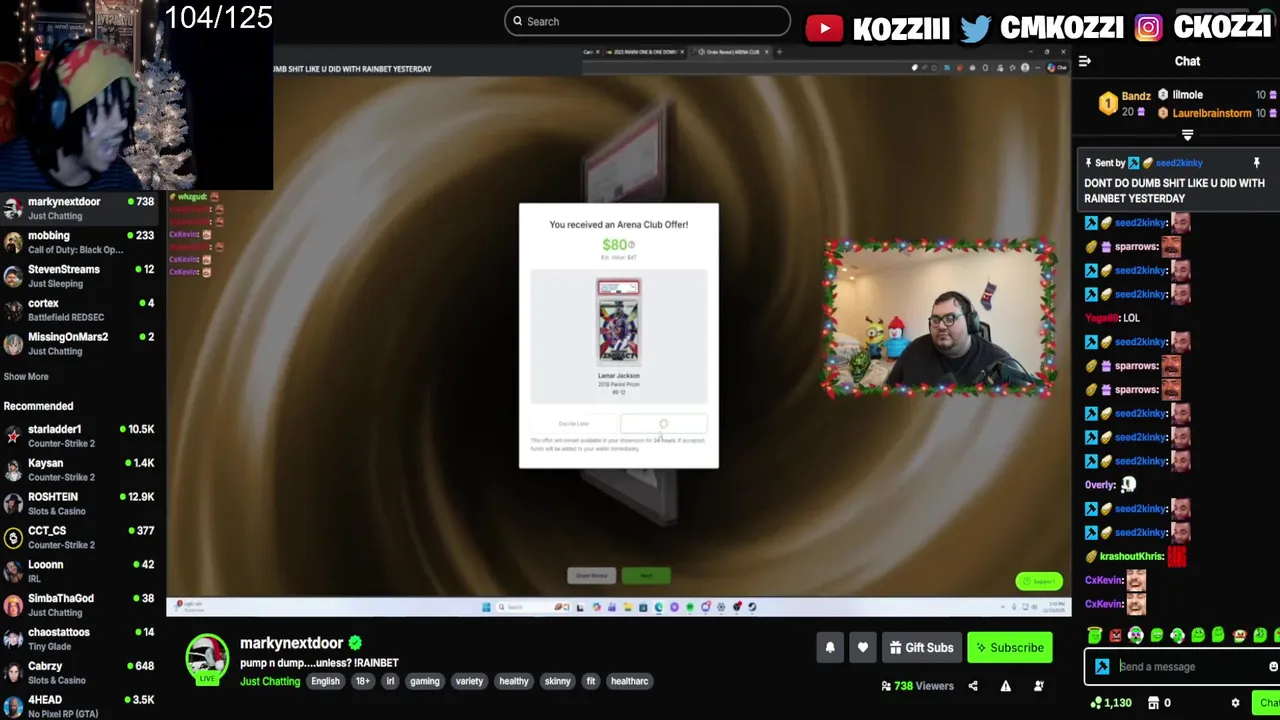The height and width of the screenshot is (720, 1280).
Task: Click the Windows Start icon in the streamed taskbar
Action: coord(486,607)
